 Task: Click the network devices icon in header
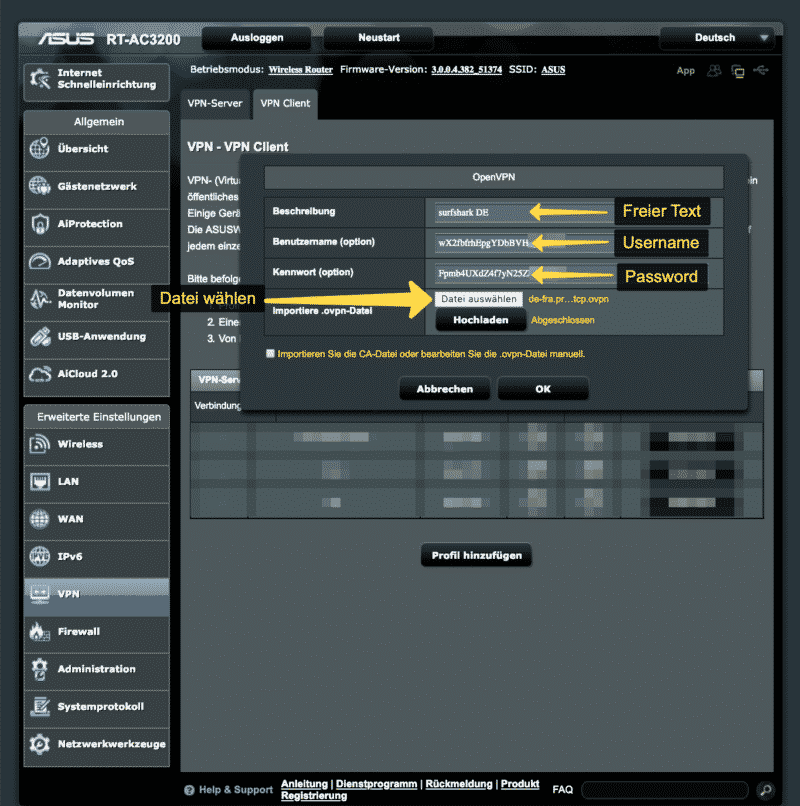[x=738, y=71]
